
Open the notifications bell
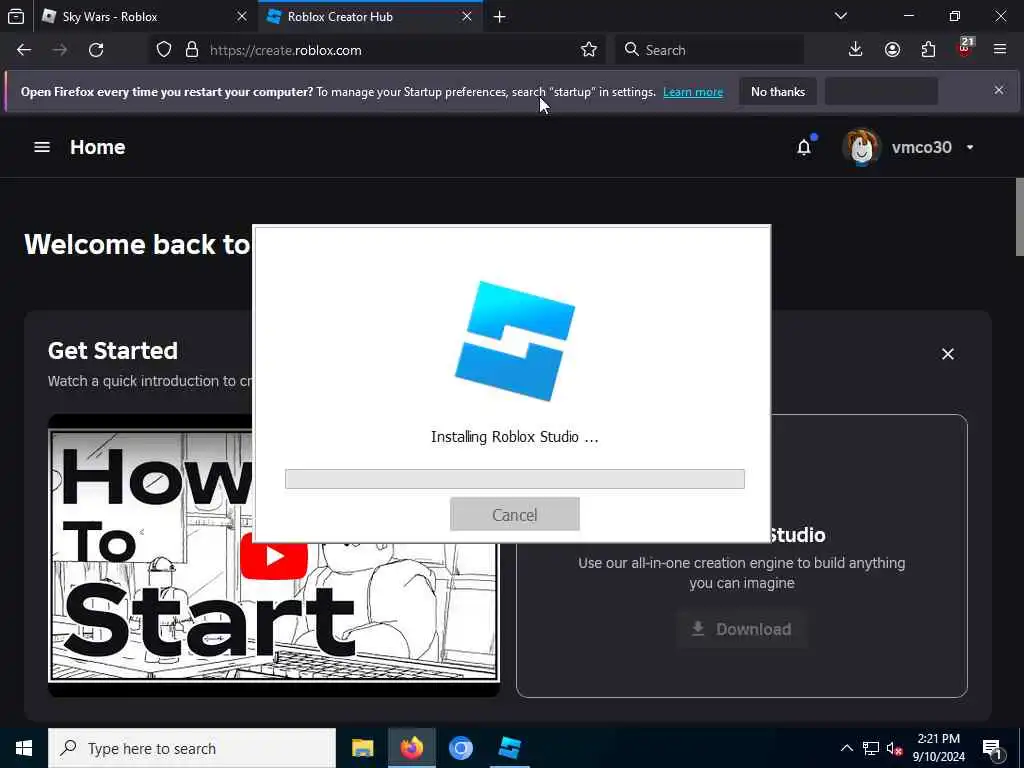pos(804,148)
